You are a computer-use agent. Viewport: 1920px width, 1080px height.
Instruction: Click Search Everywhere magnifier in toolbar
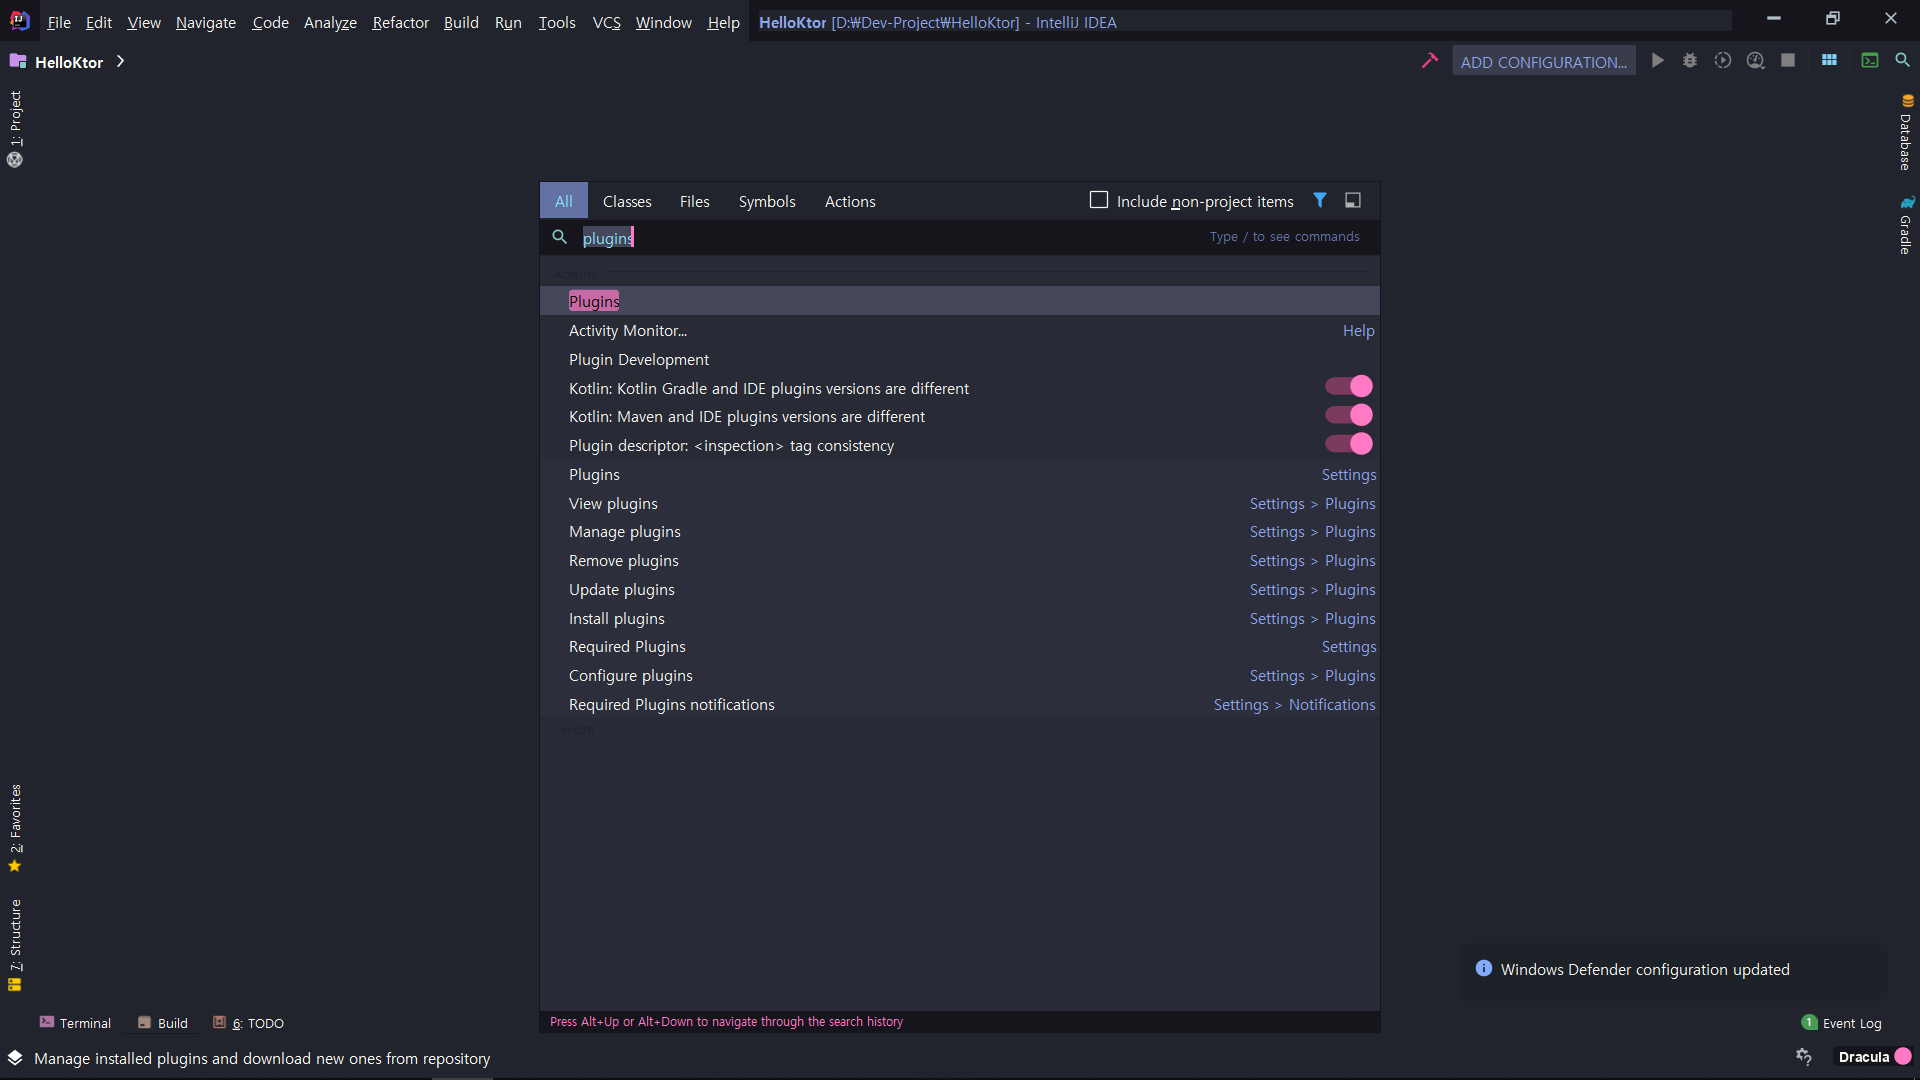1902,61
